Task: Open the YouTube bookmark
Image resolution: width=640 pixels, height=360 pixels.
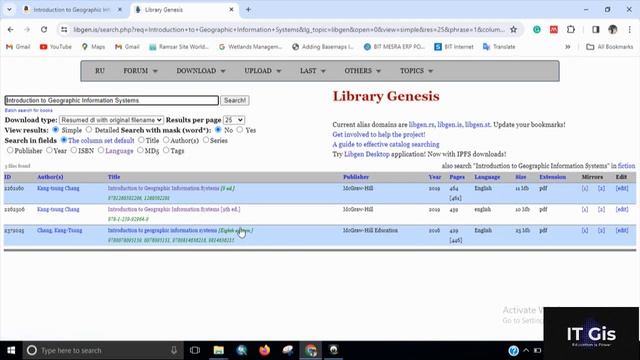Action: click(56, 47)
